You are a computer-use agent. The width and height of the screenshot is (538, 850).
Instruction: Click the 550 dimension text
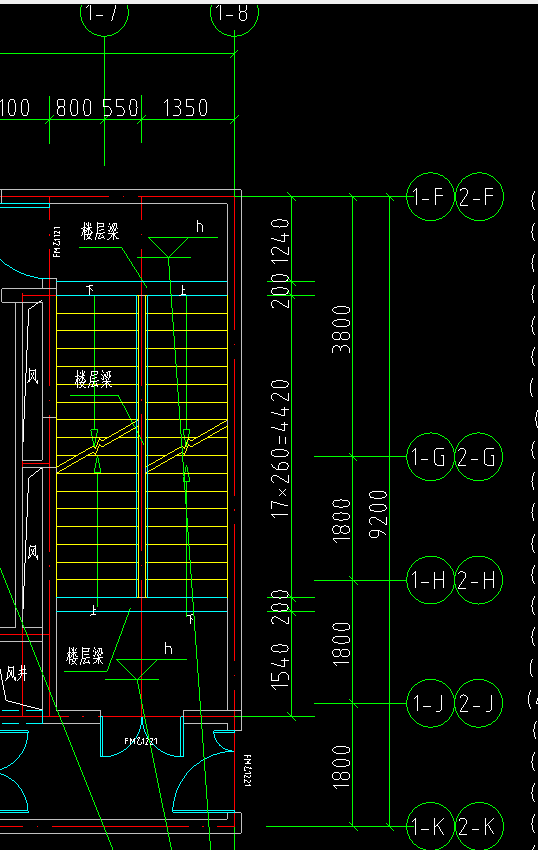120,108
